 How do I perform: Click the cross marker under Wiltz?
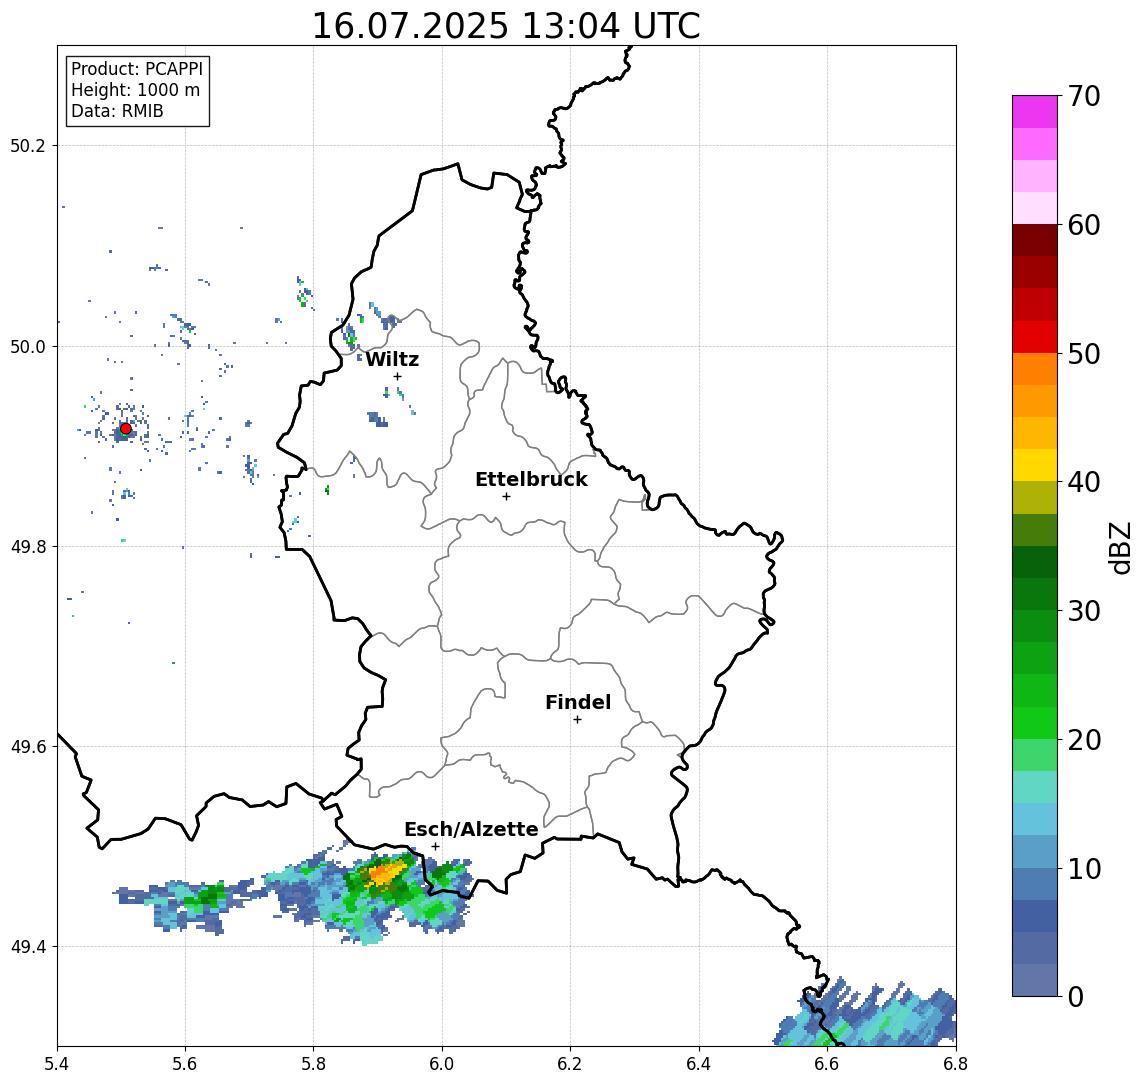[x=397, y=376]
